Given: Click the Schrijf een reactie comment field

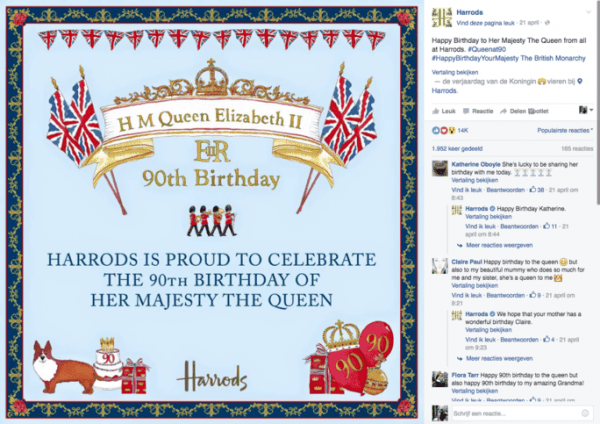Looking at the screenshot, I should click(515, 413).
